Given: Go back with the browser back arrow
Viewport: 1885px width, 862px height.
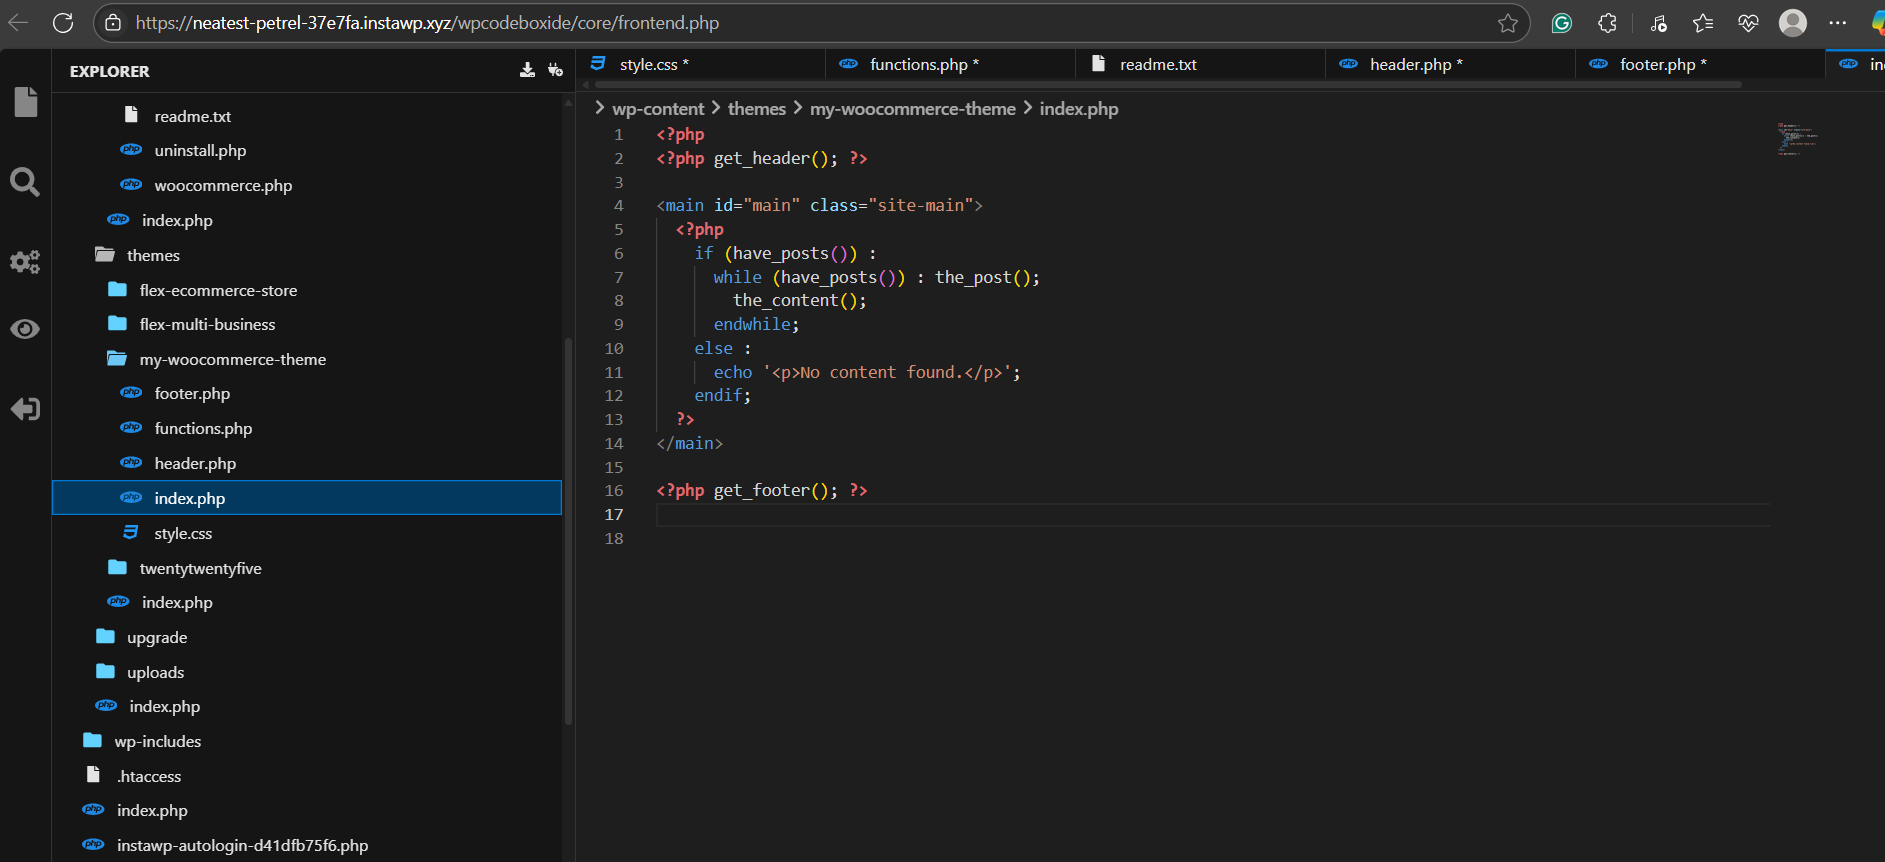Looking at the screenshot, I should (18, 23).
